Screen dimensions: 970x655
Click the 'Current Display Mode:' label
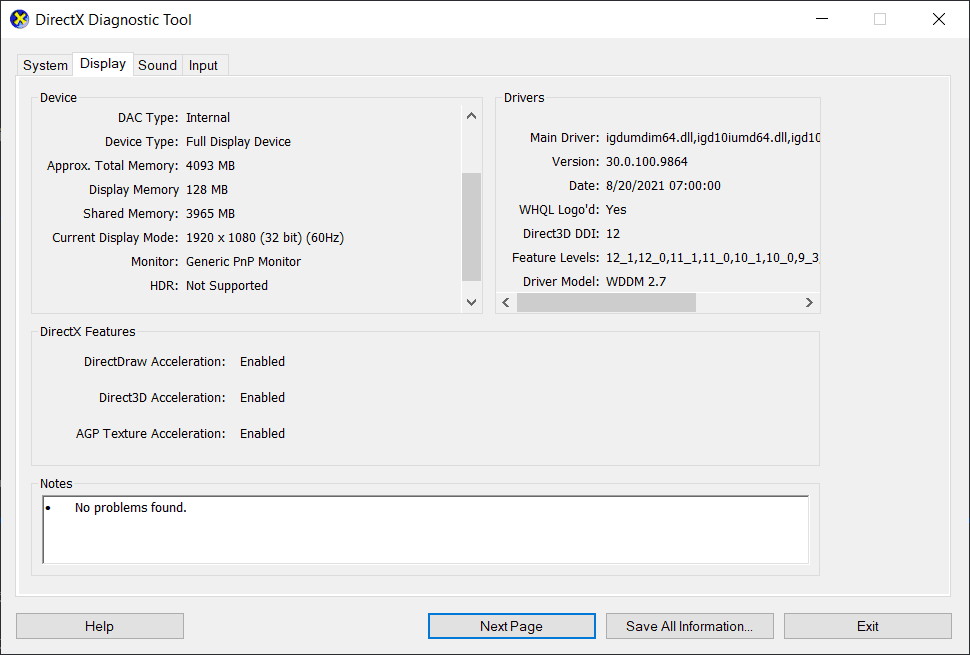[x=115, y=238]
